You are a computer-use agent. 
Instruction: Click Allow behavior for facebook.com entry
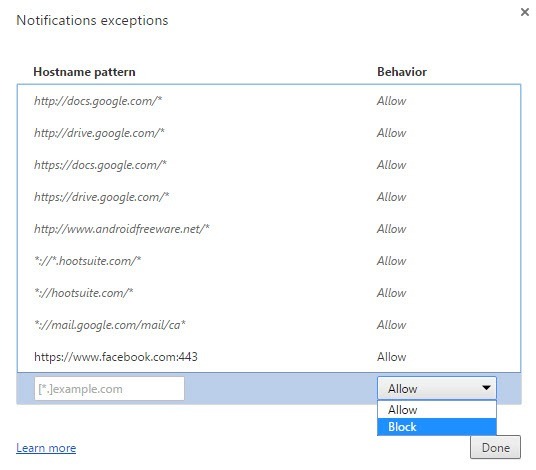(391, 357)
